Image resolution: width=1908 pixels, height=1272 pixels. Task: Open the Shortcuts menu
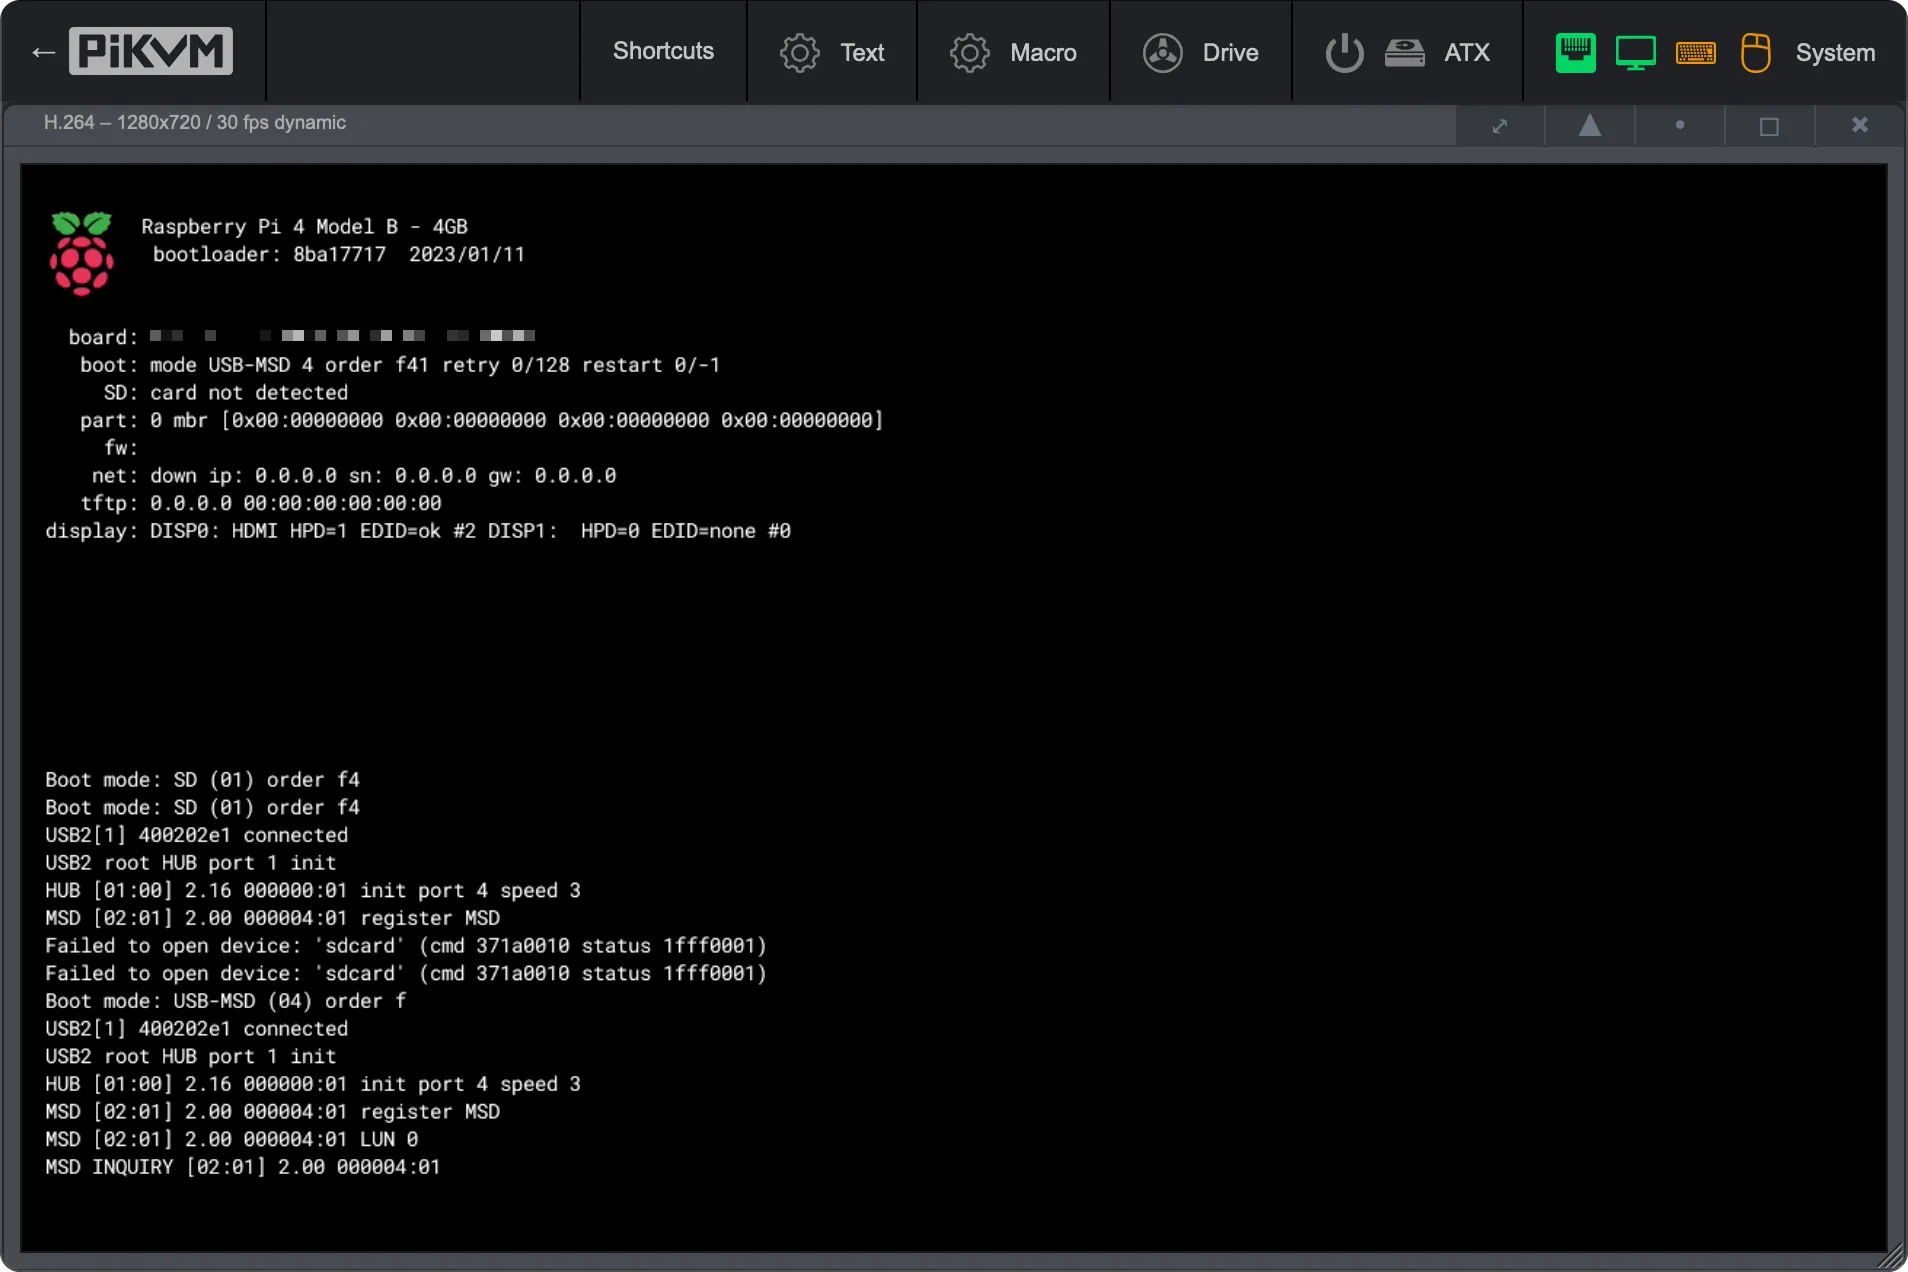coord(663,52)
